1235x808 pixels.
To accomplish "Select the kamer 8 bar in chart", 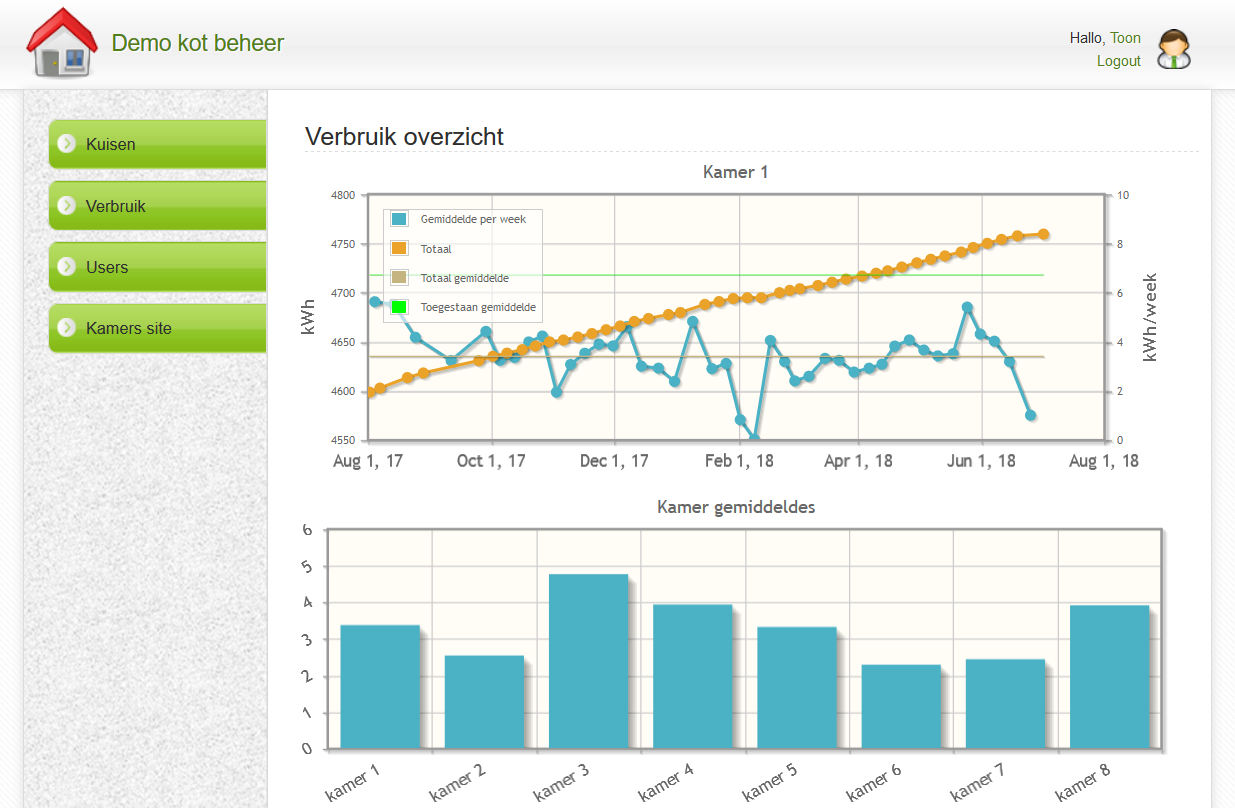I will 1109,677.
